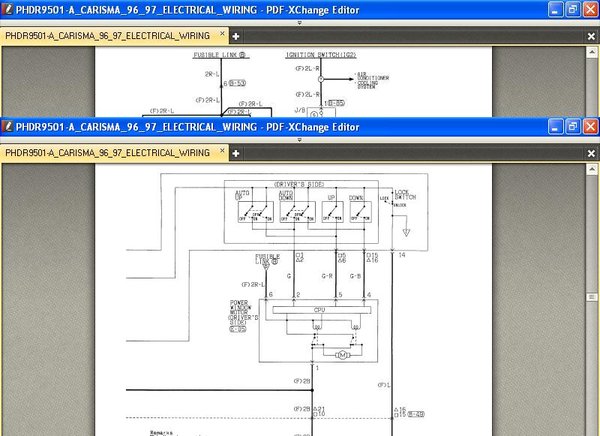Click the PDF-XChange app icon in the lower window's title bar
This screenshot has width=600, height=436.
pyautogui.click(x=8, y=126)
